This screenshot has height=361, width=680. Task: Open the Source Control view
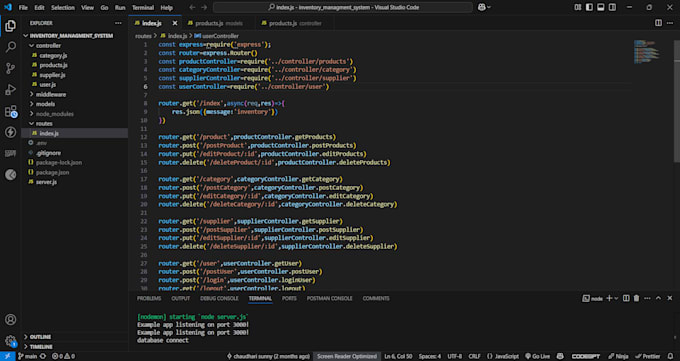pos(10,68)
